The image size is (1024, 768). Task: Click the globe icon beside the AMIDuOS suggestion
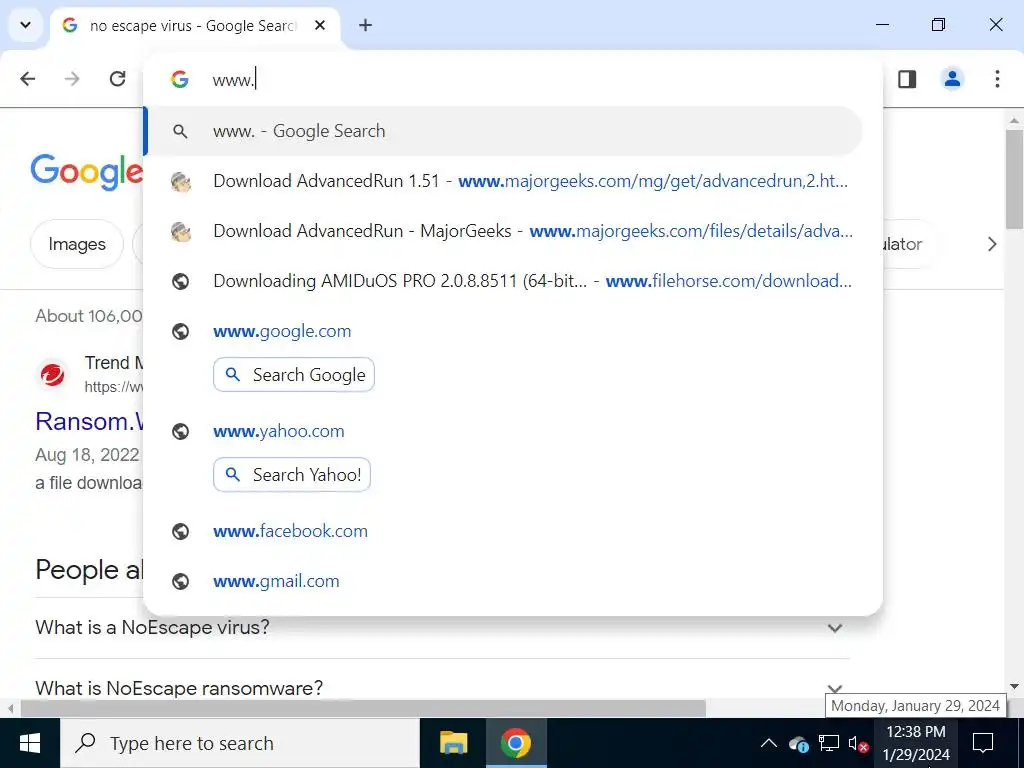coord(180,281)
